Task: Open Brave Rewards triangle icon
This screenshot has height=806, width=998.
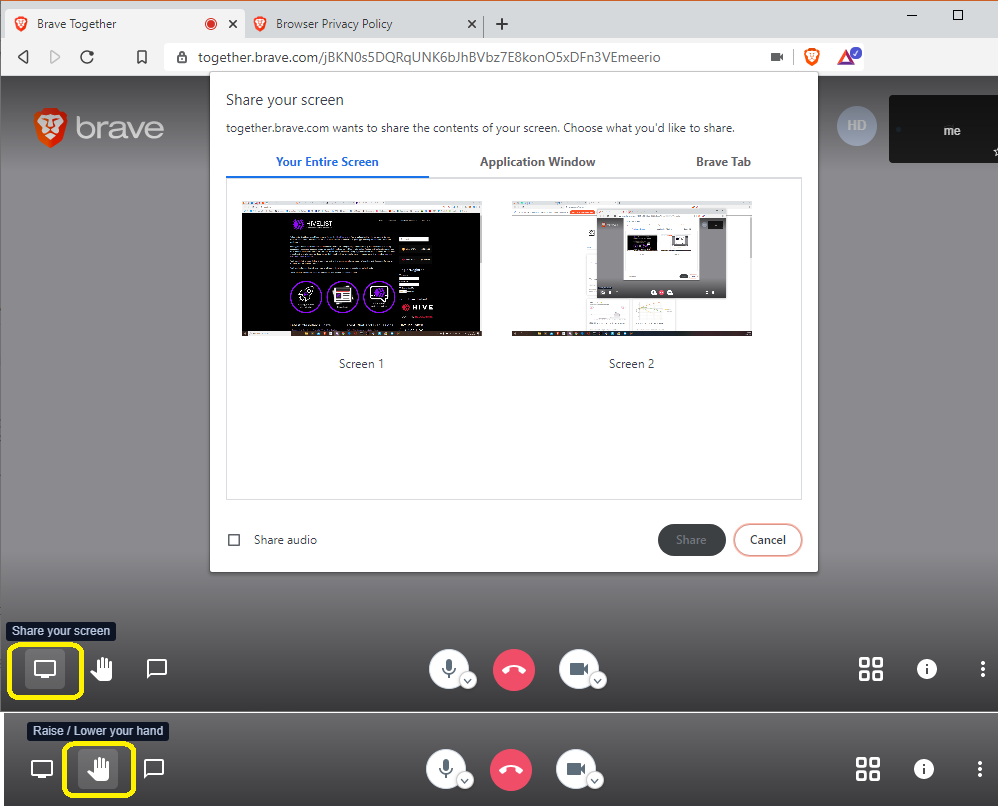Action: coord(848,57)
